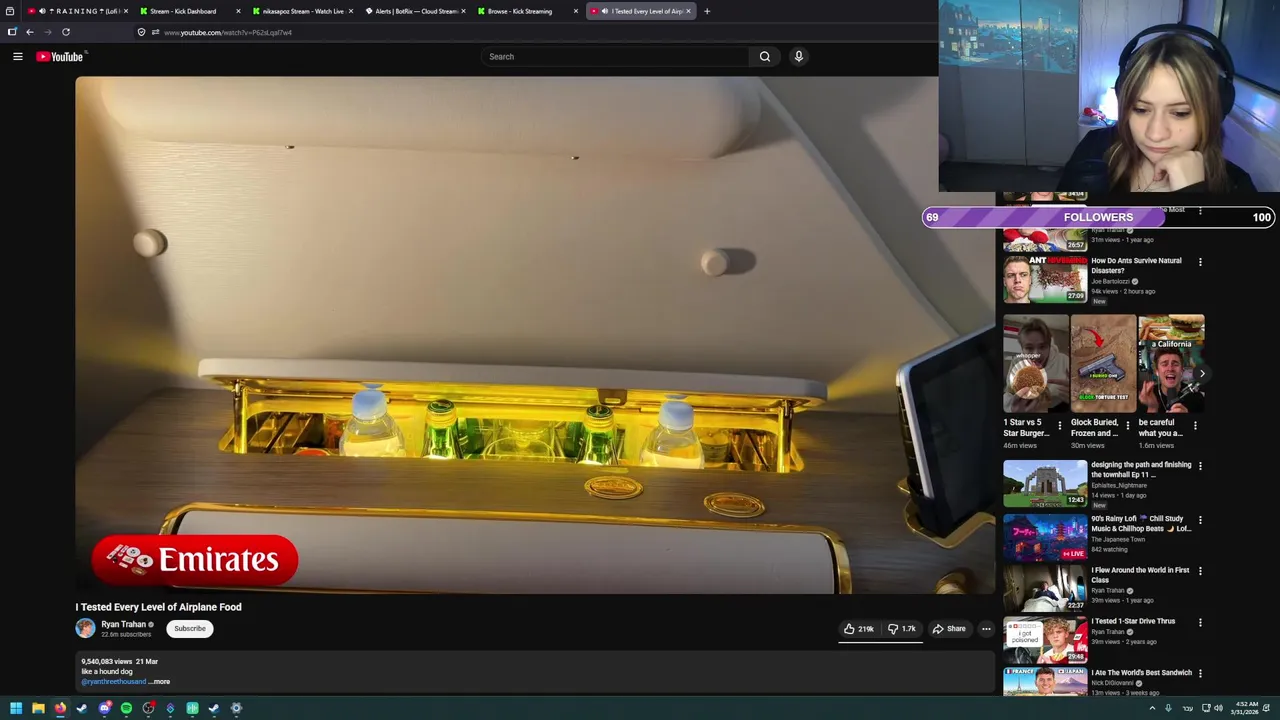Show next shorts with the right arrow

[1201, 374]
